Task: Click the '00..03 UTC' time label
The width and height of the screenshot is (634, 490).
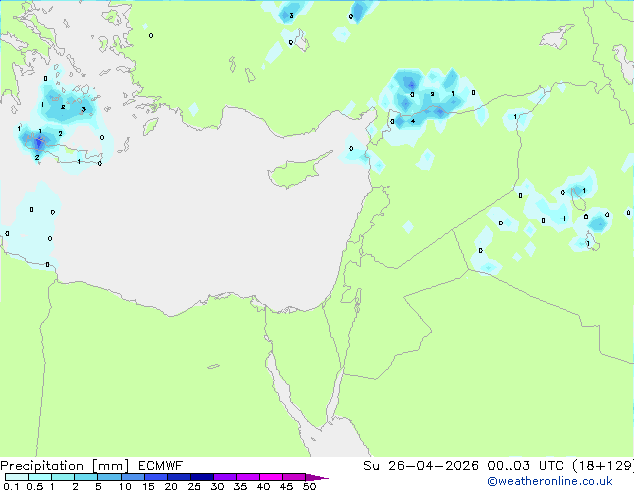Action: click(x=525, y=466)
